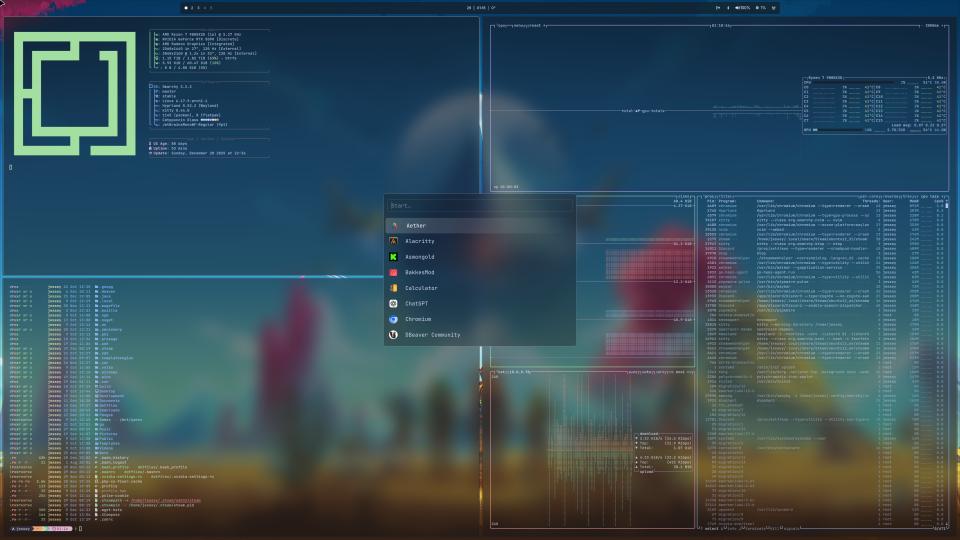Click the Aether app icon
Viewport: 960px width, 540px height.
(394, 226)
